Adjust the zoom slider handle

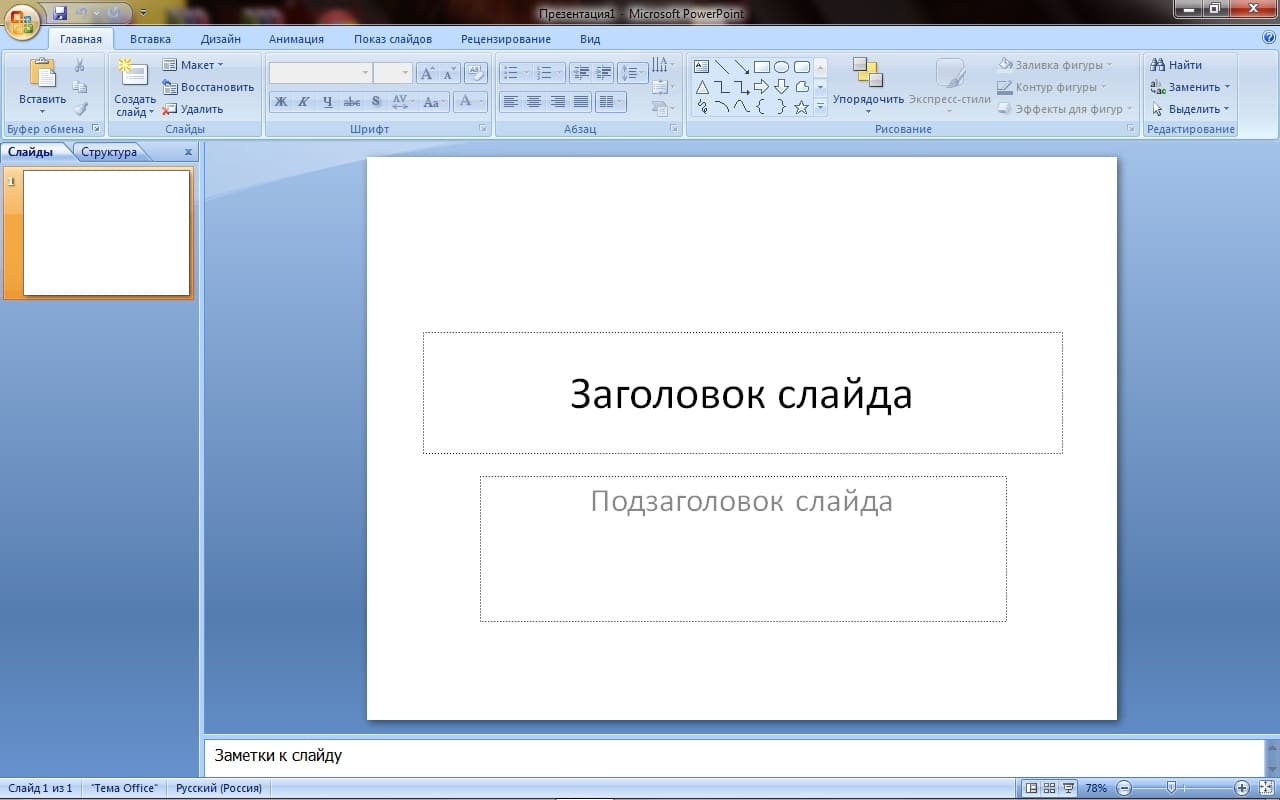[1170, 788]
